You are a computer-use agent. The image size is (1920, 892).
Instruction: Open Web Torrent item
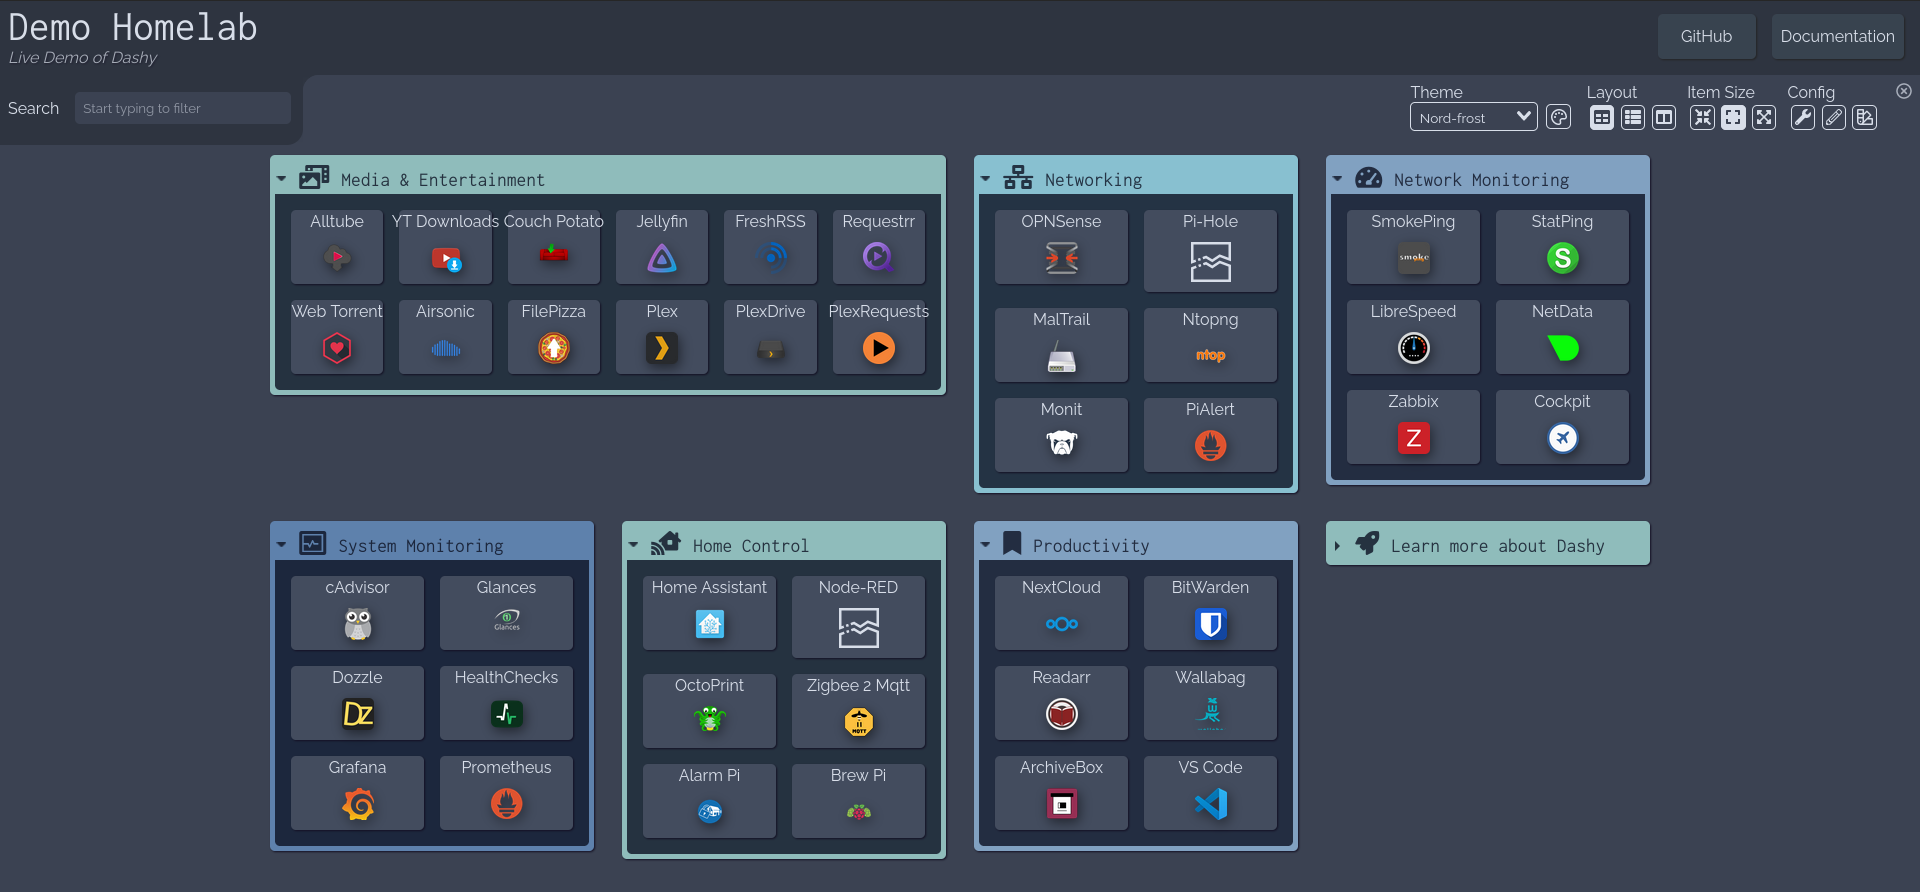[x=337, y=336]
